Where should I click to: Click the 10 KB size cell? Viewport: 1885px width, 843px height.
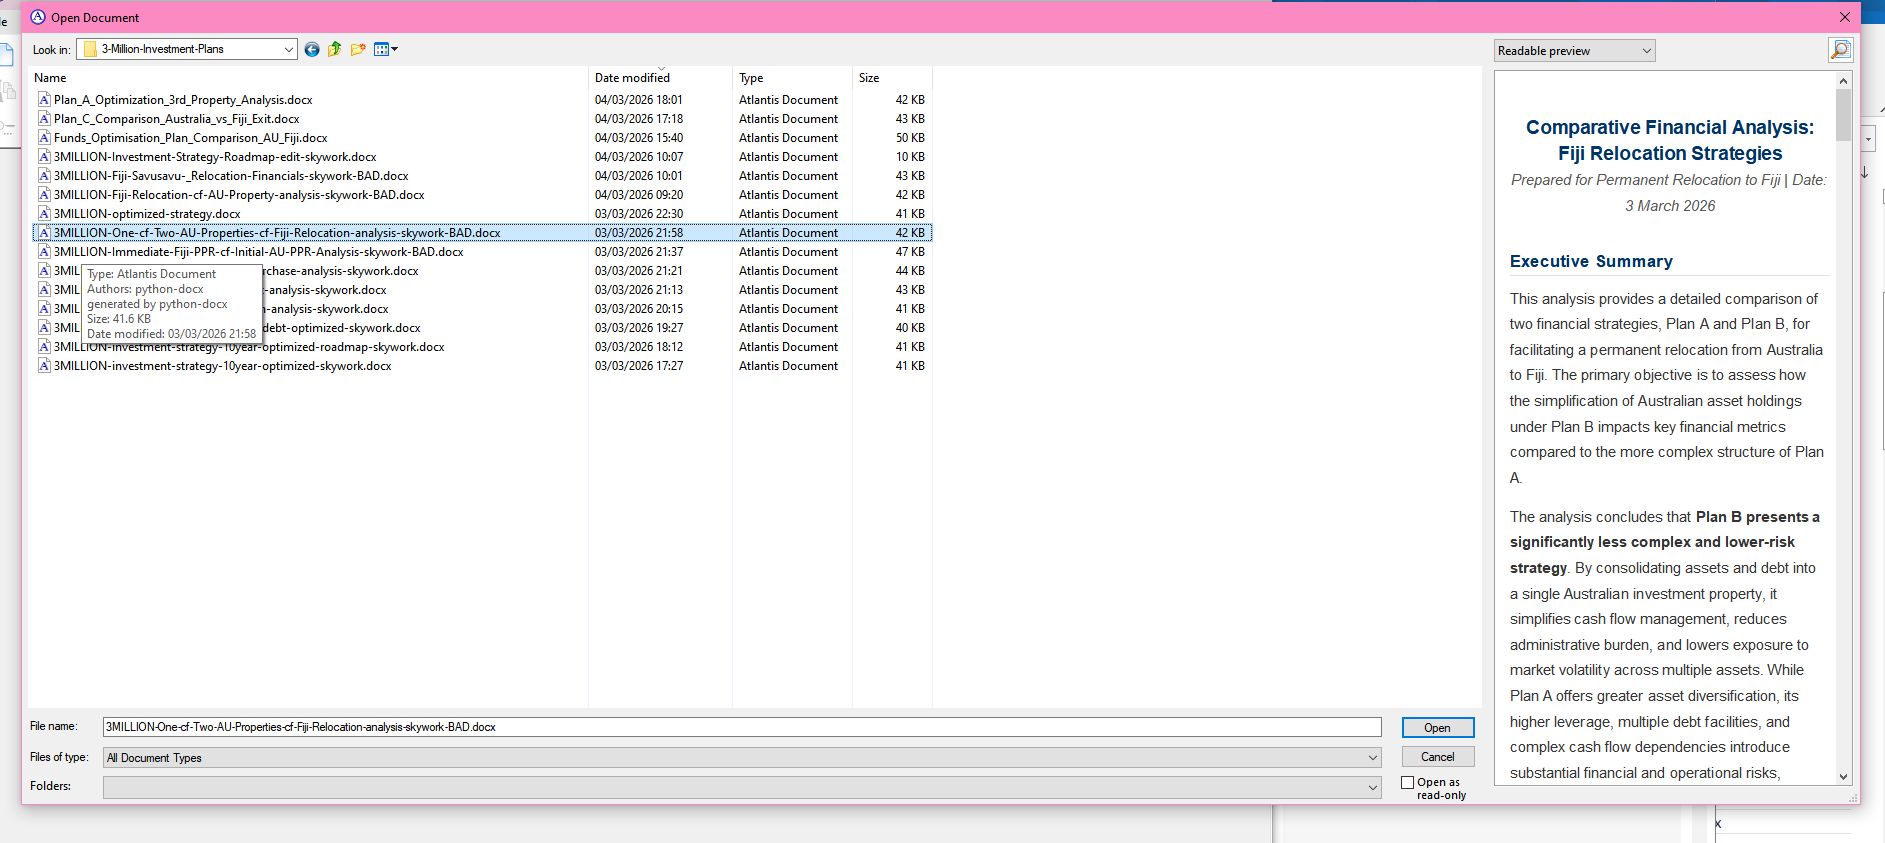click(910, 157)
